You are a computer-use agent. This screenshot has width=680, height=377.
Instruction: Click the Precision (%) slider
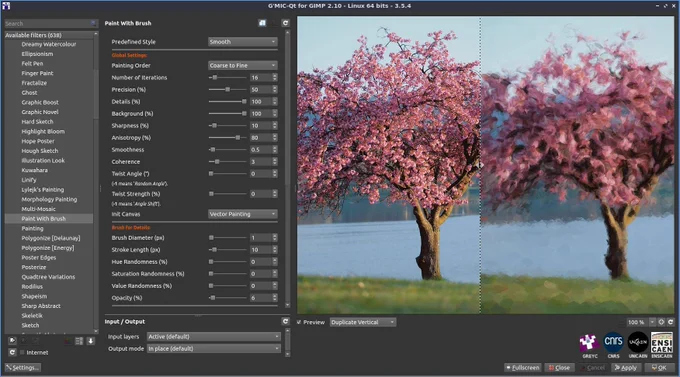click(228, 89)
